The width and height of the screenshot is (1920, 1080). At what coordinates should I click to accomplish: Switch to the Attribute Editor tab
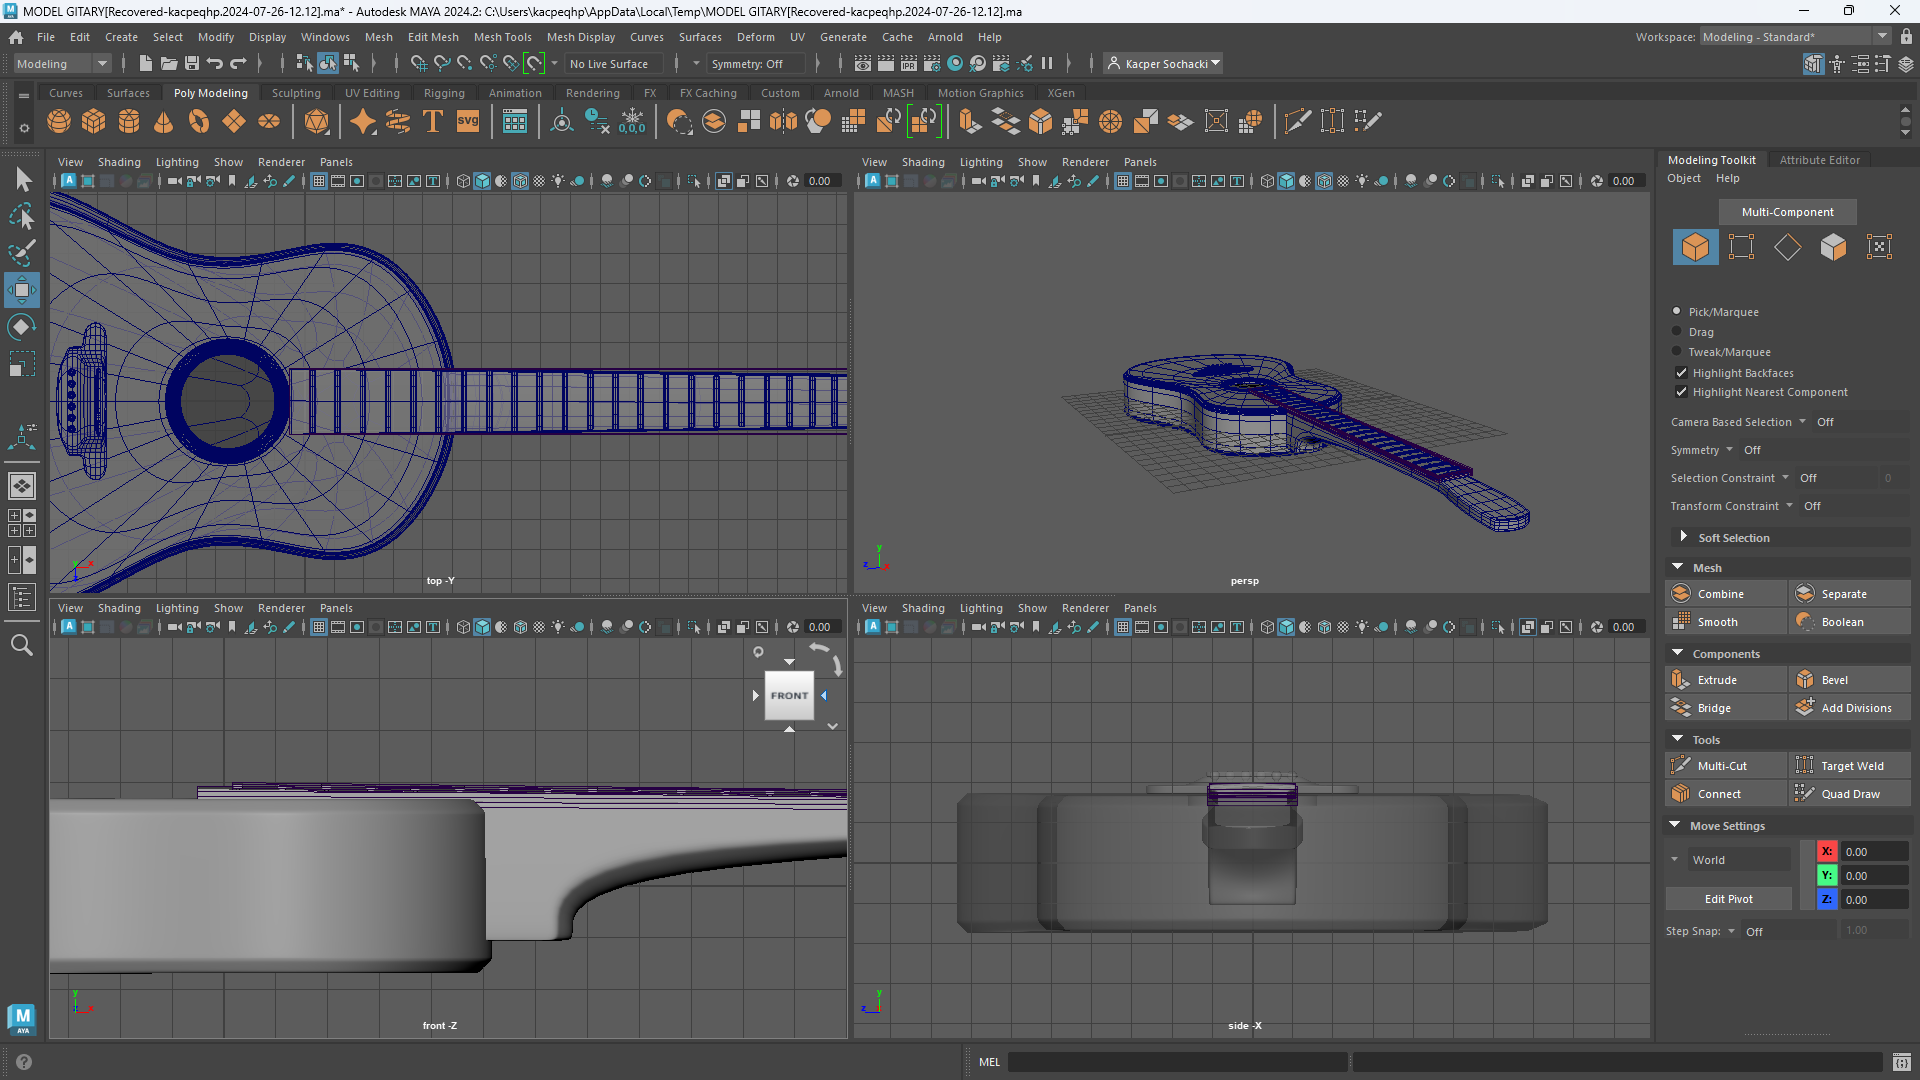tap(1819, 160)
